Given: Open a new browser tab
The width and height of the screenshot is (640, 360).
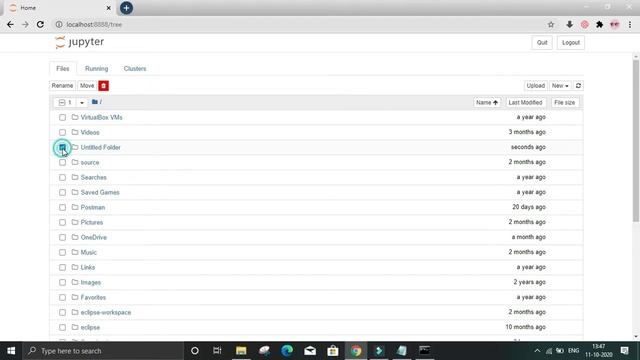Looking at the screenshot, I should pos(126,8).
